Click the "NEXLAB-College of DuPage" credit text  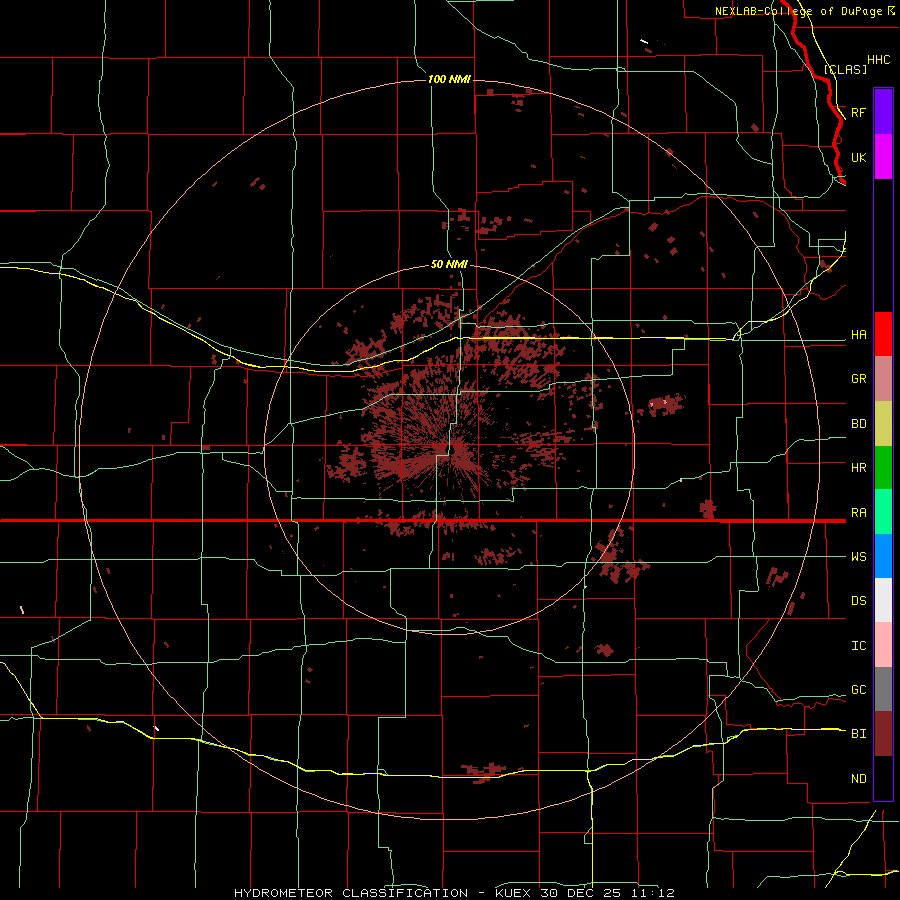[x=800, y=11]
